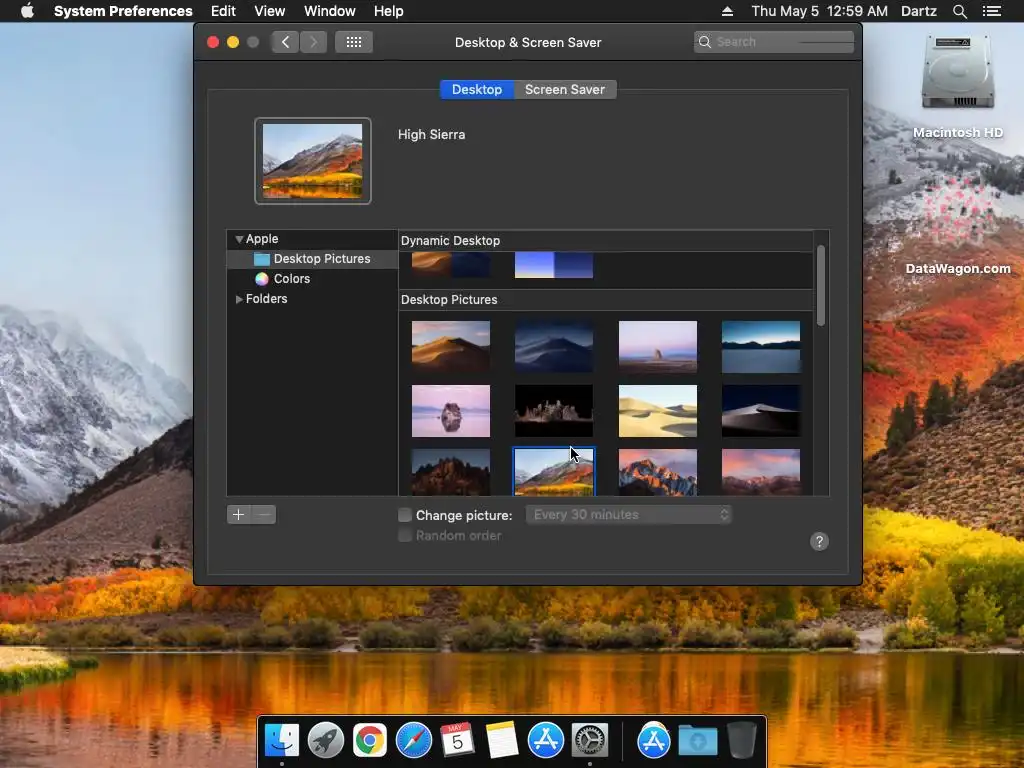Image resolution: width=1024 pixels, height=768 pixels.
Task: Open the Apple menu
Action: click(27, 11)
